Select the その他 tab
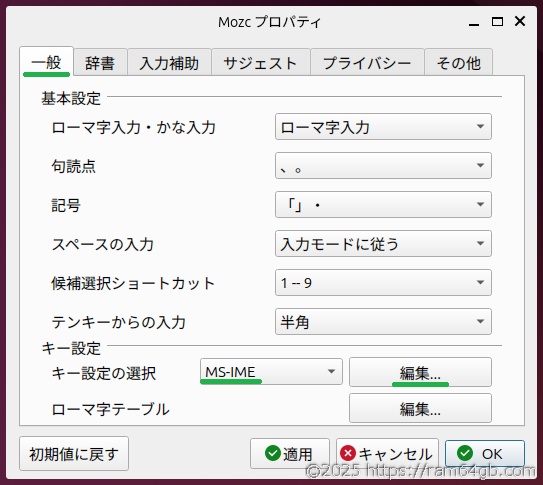Viewport: 543px width, 485px height. click(459, 63)
